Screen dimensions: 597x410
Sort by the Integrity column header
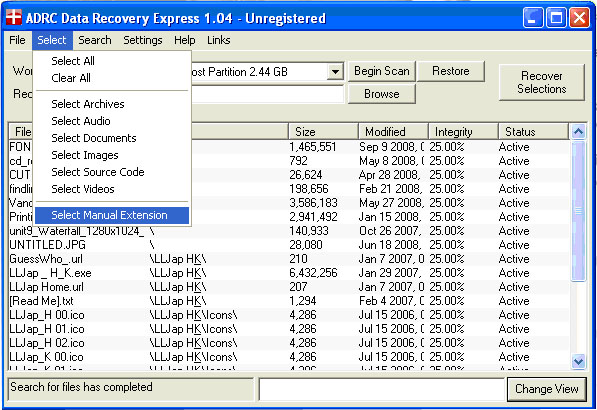463,132
